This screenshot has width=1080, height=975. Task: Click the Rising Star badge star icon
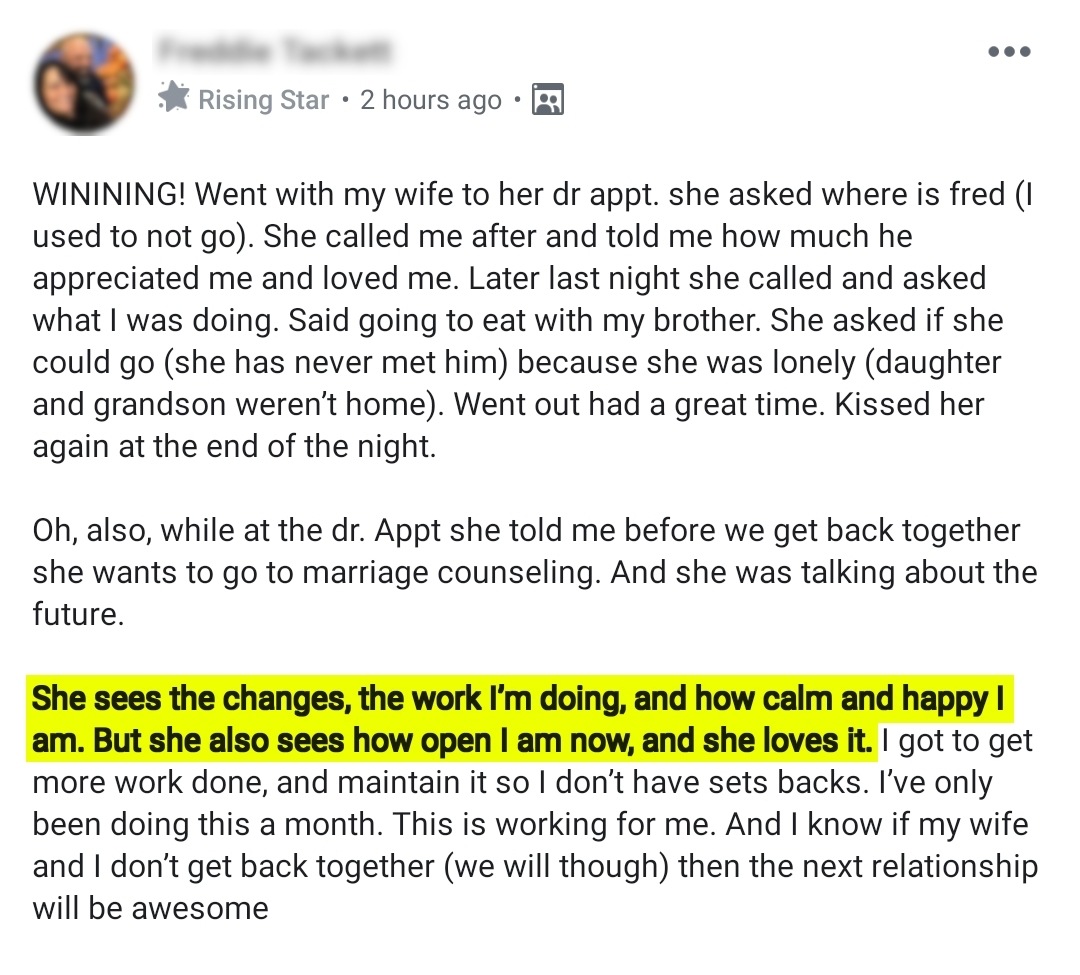[x=174, y=99]
